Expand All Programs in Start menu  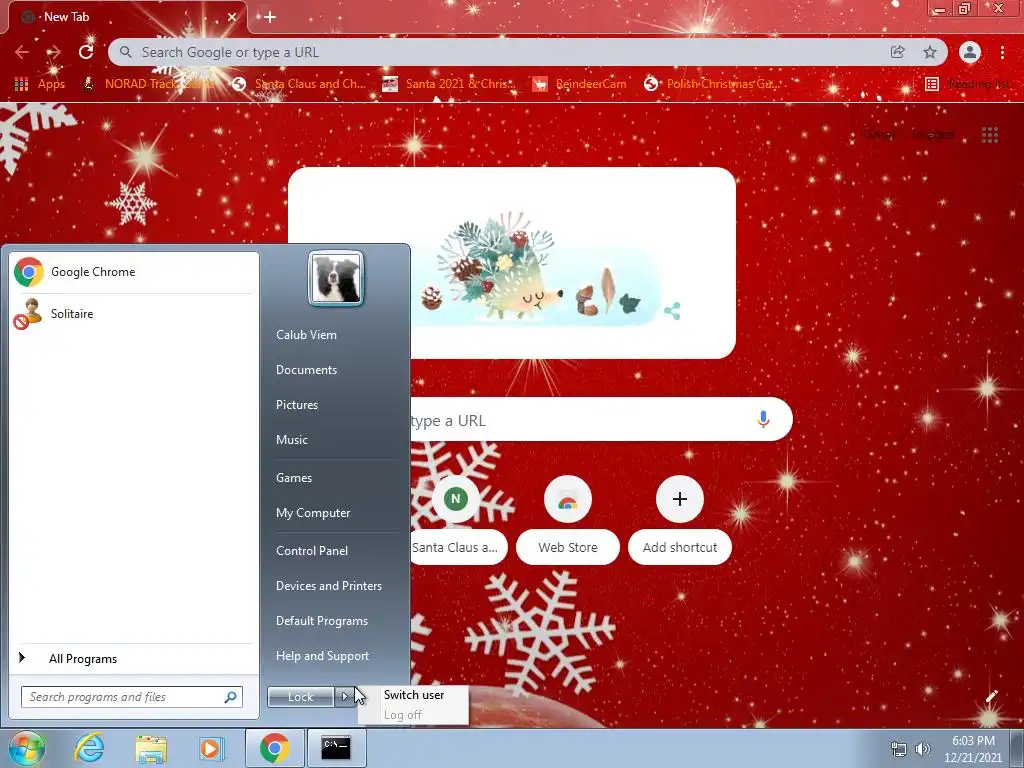(133, 658)
